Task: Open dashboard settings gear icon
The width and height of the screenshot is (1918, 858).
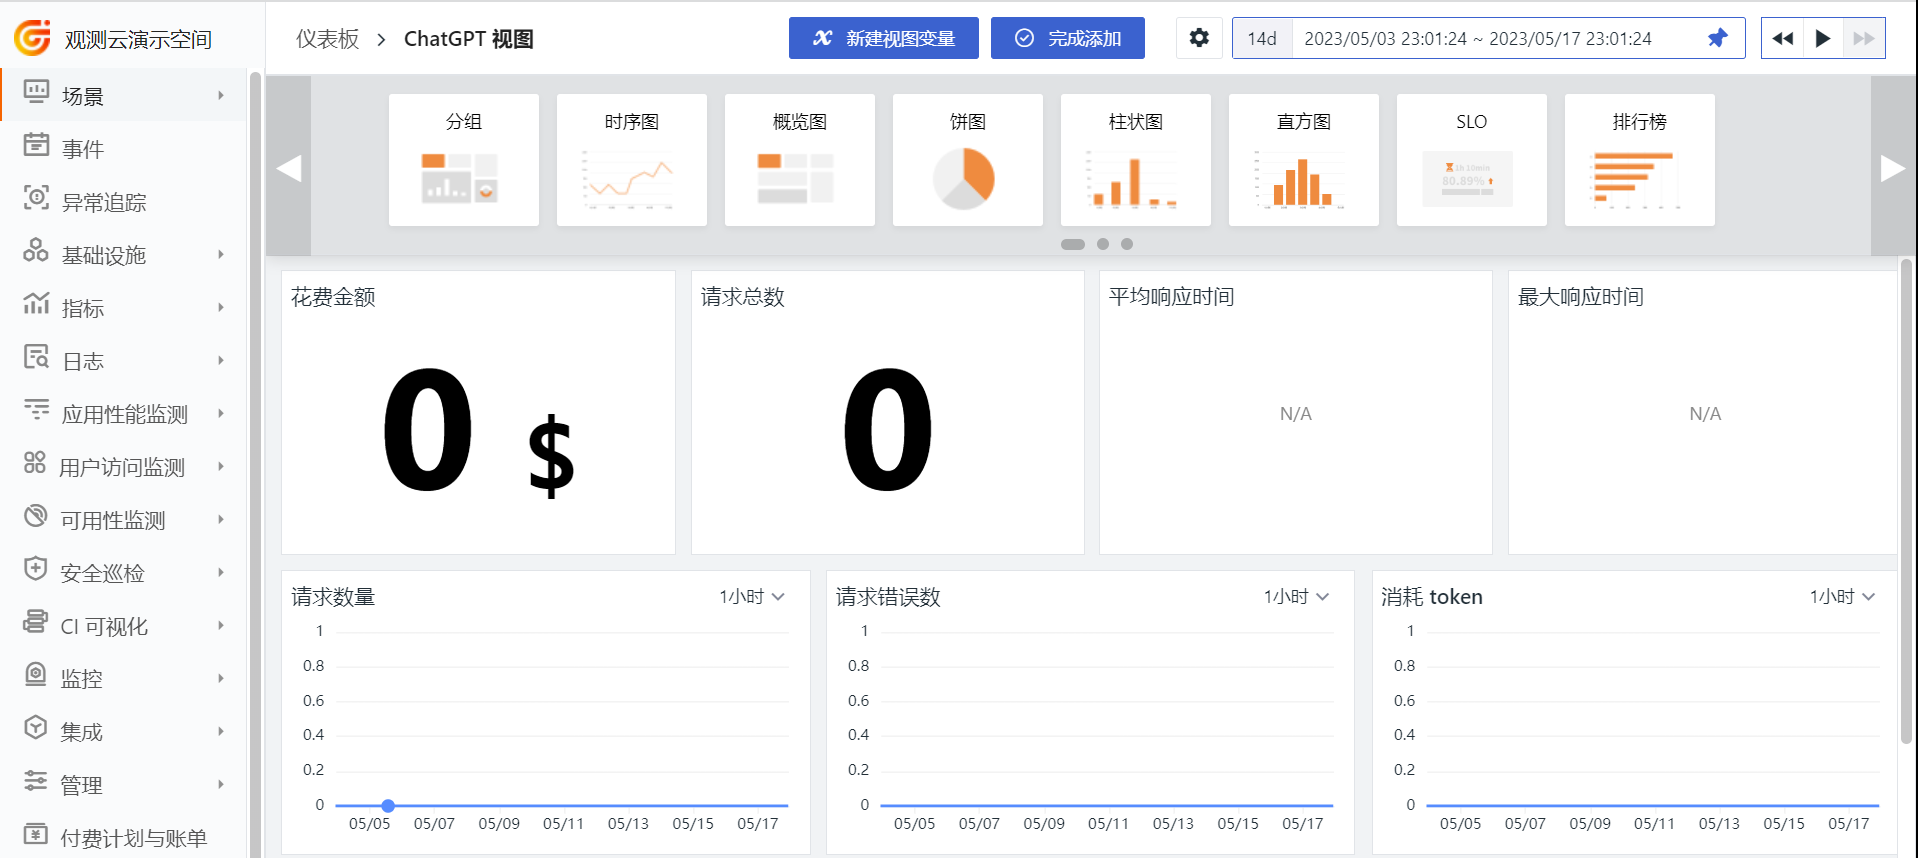Action: (x=1199, y=38)
